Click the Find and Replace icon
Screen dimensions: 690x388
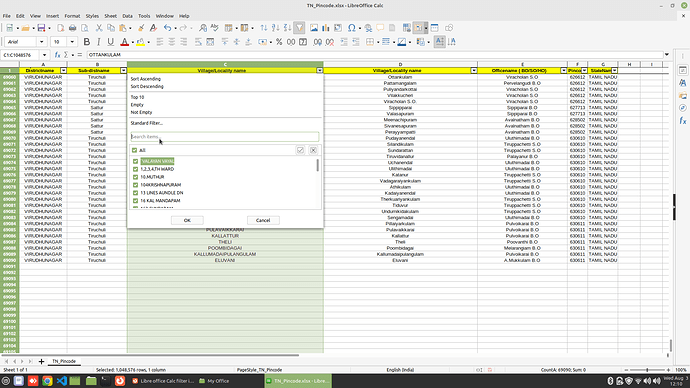click(x=202, y=28)
